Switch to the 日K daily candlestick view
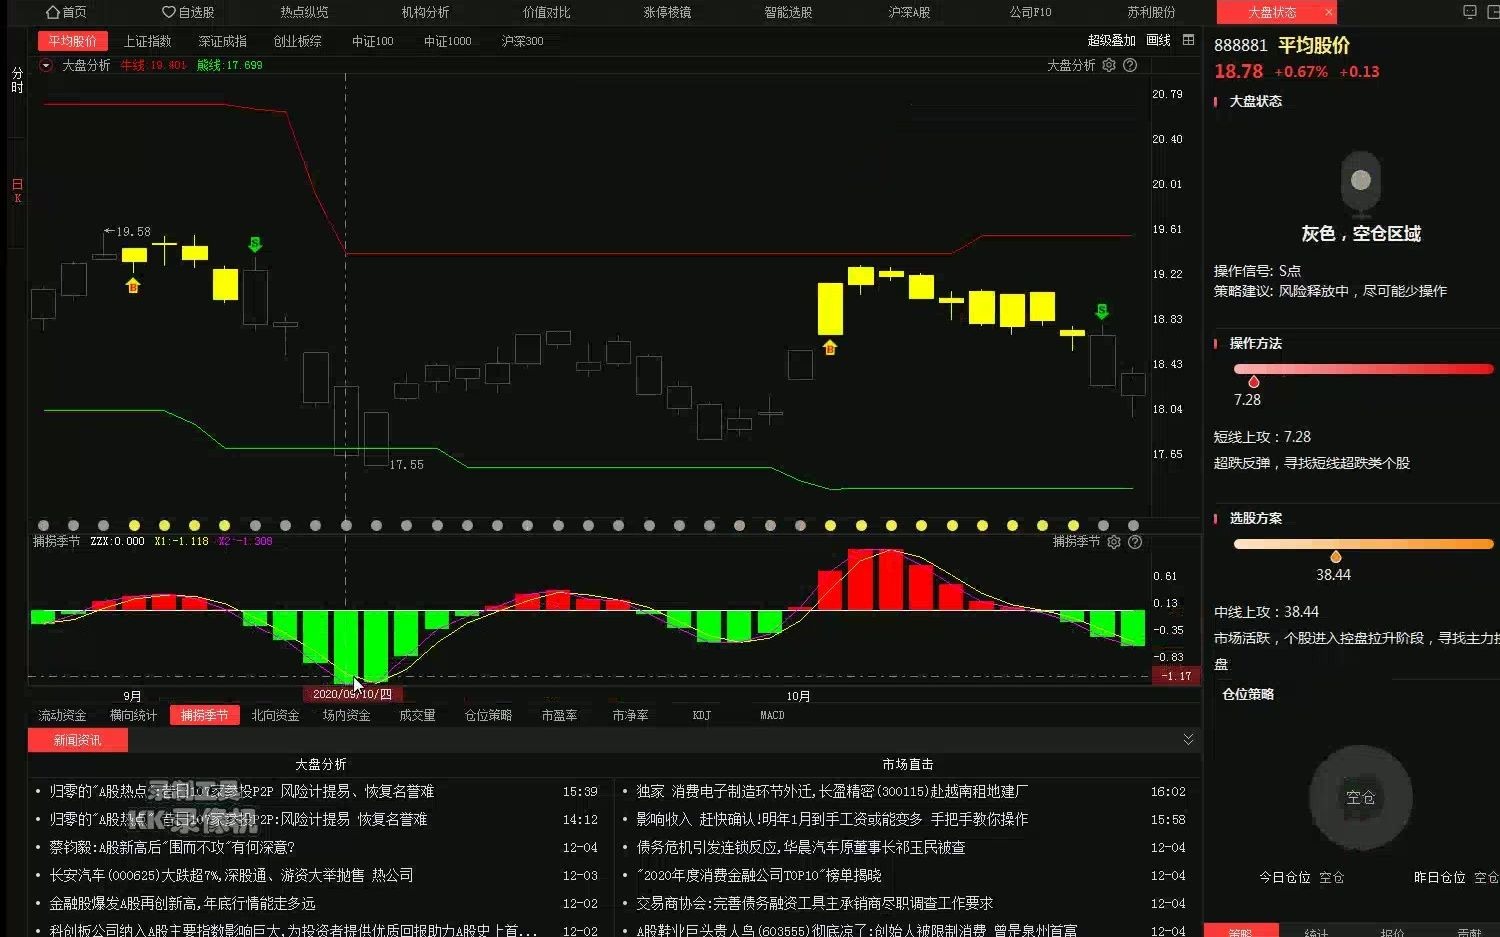 17,191
